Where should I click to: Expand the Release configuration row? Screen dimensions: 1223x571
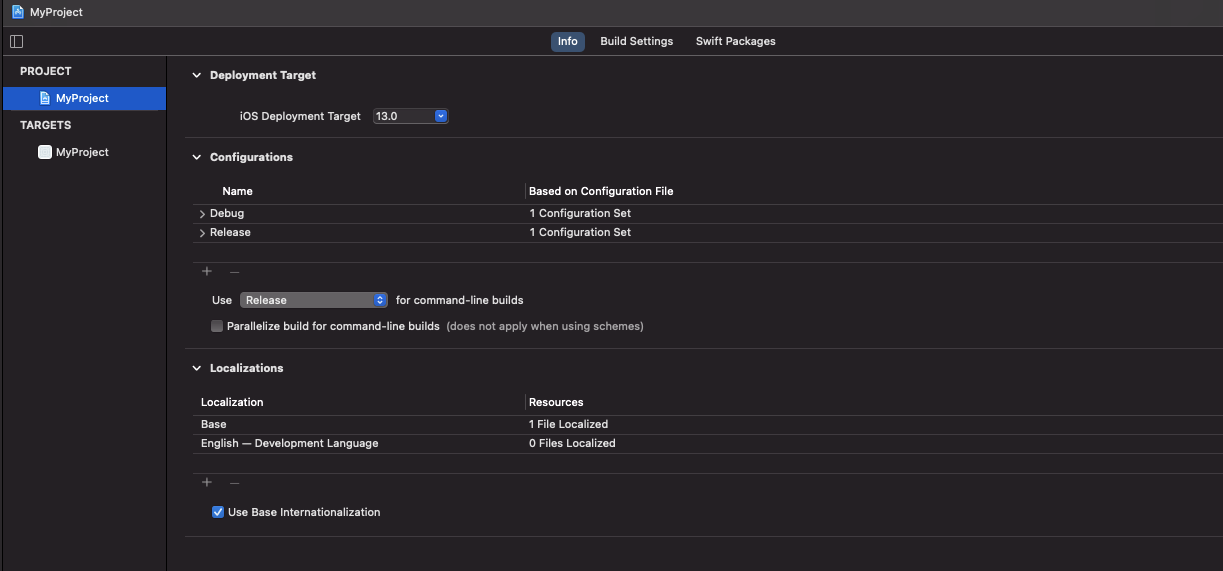coord(202,233)
